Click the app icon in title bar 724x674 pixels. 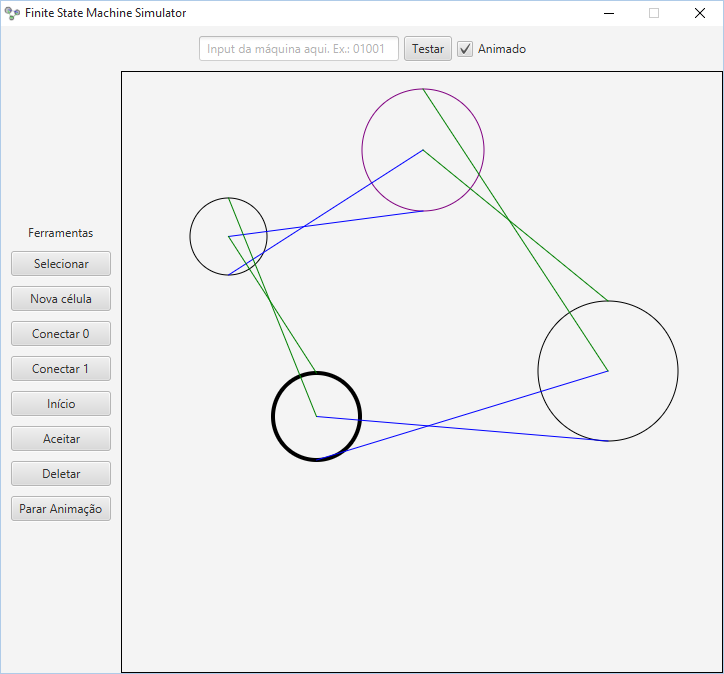tap(12, 13)
